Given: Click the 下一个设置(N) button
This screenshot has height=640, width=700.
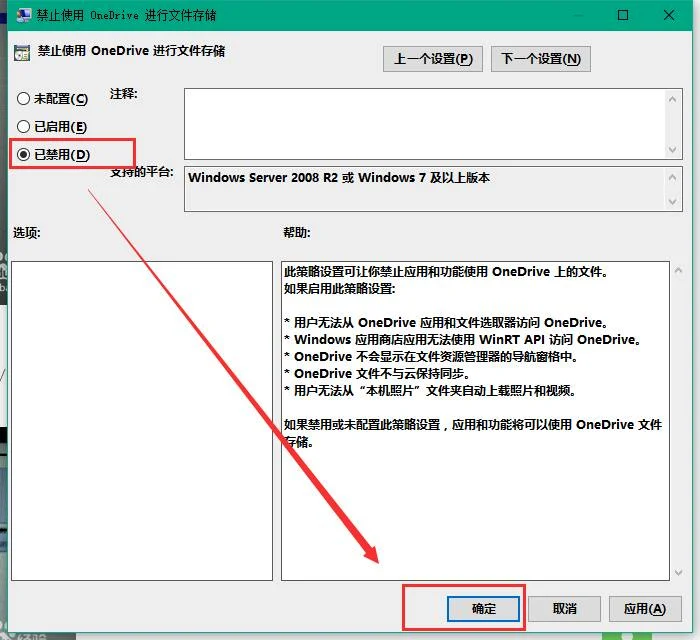Looking at the screenshot, I should pos(541,59).
